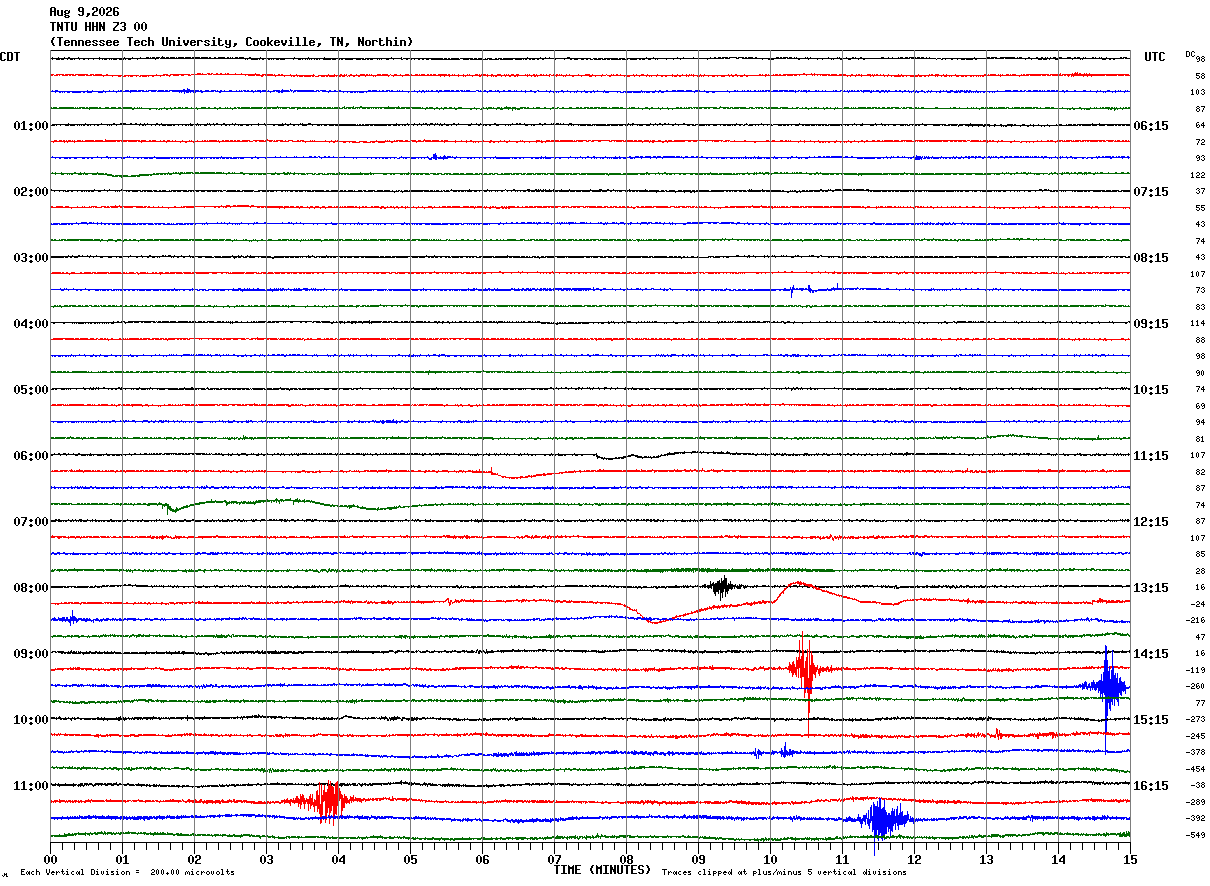Click the blue seismic burst near minute 14.7

pyautogui.click(x=1105, y=687)
